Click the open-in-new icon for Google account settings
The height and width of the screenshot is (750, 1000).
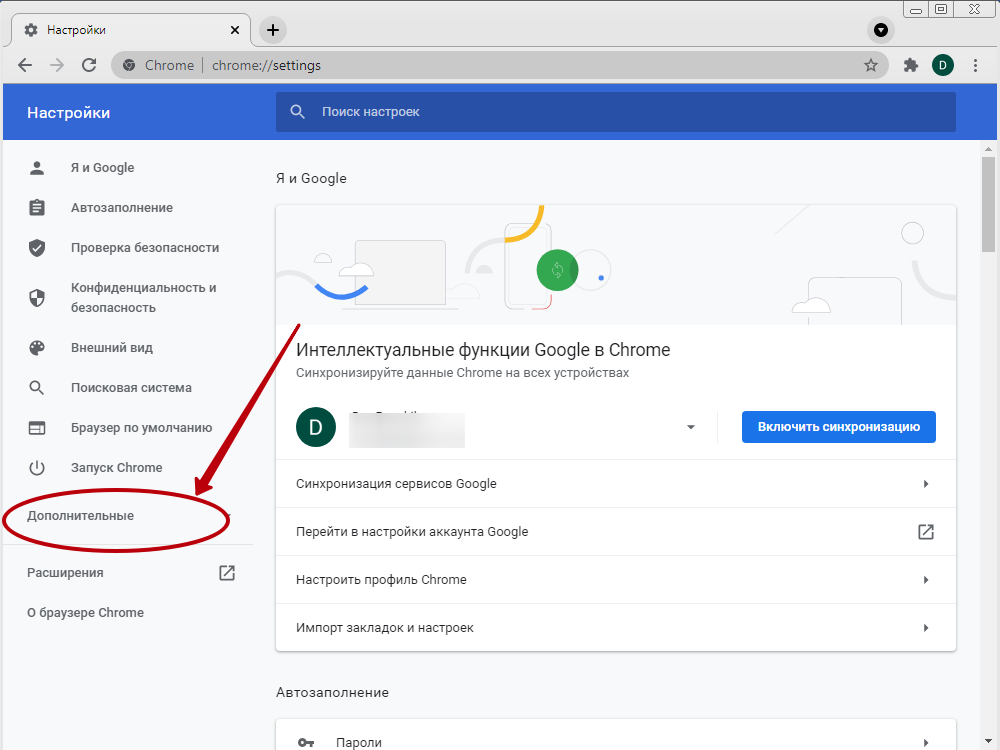[926, 532]
